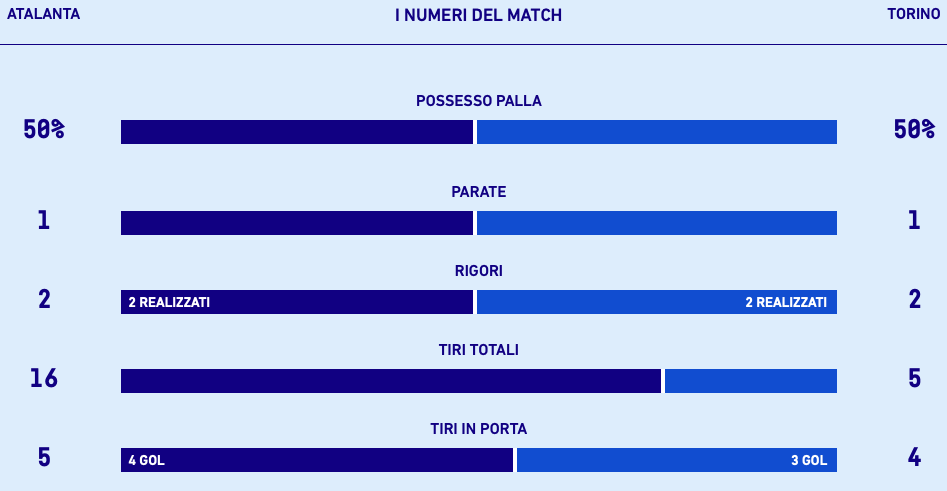Click Atalanta's long TIRI TOTALI bar
This screenshot has height=491, width=947.
coord(391,381)
